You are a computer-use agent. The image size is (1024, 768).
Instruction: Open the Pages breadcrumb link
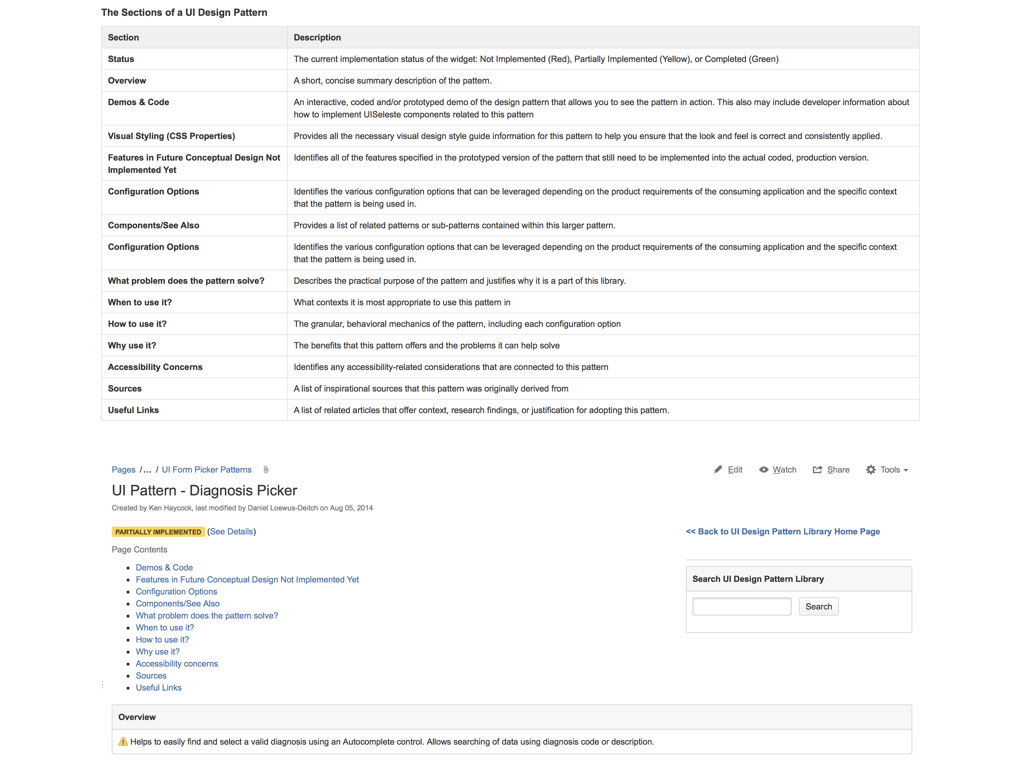coord(123,470)
